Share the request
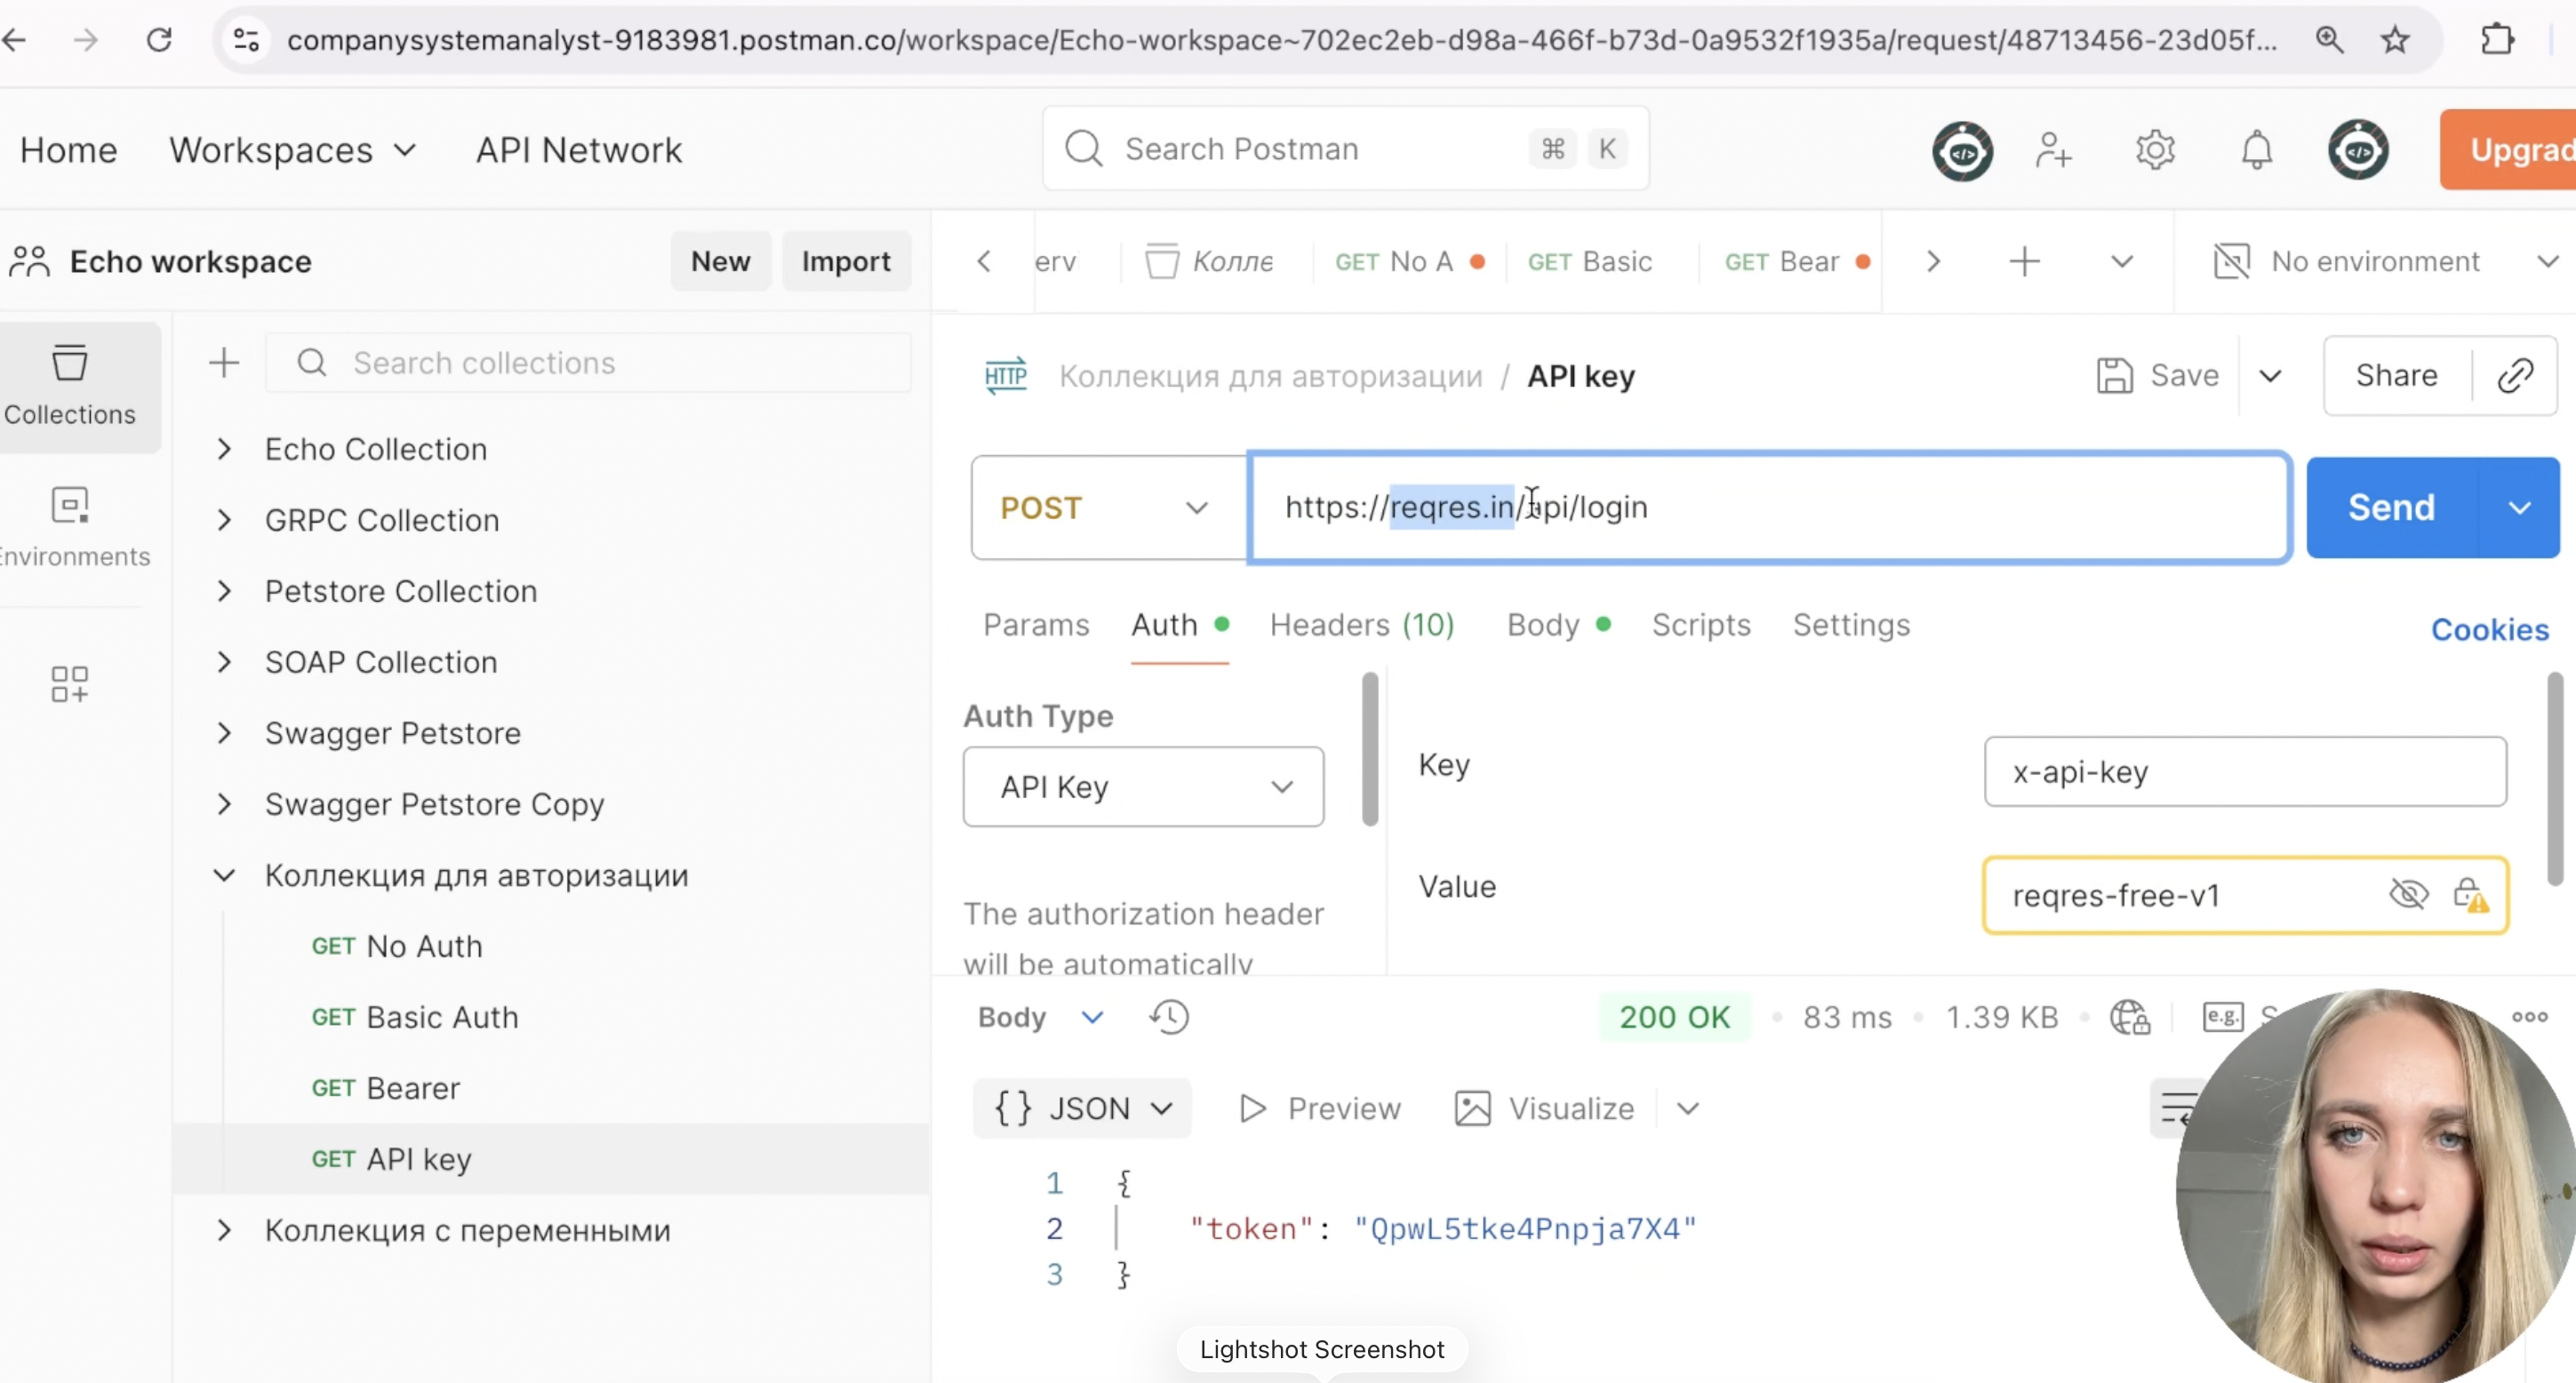 point(2396,375)
